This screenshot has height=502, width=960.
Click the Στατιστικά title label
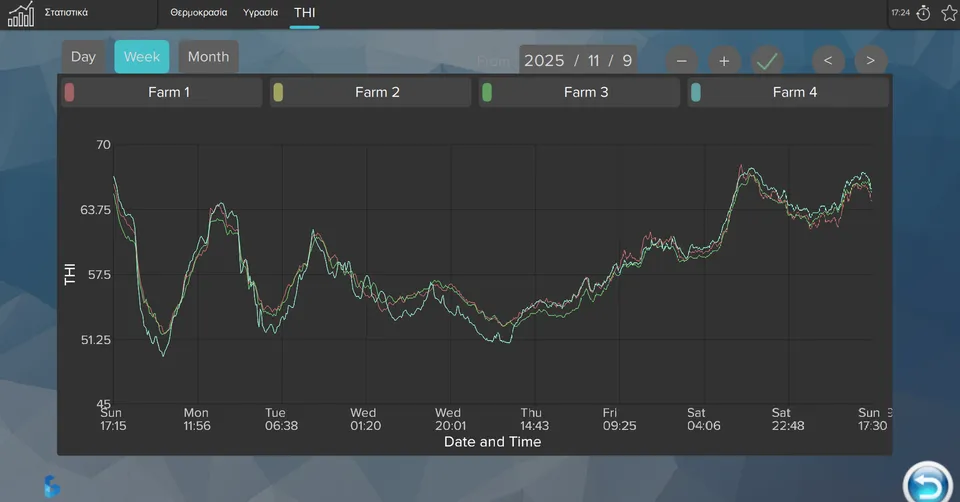pyautogui.click(x=66, y=12)
